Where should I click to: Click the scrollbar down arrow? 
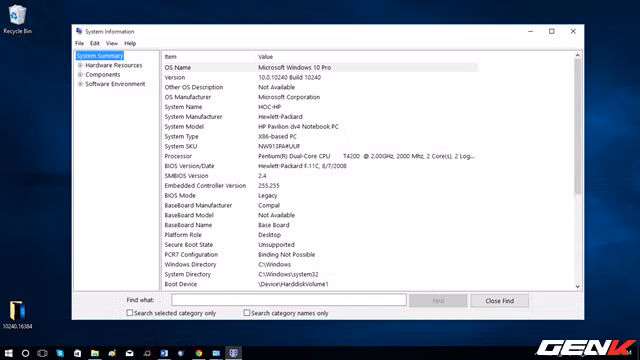coord(578,286)
